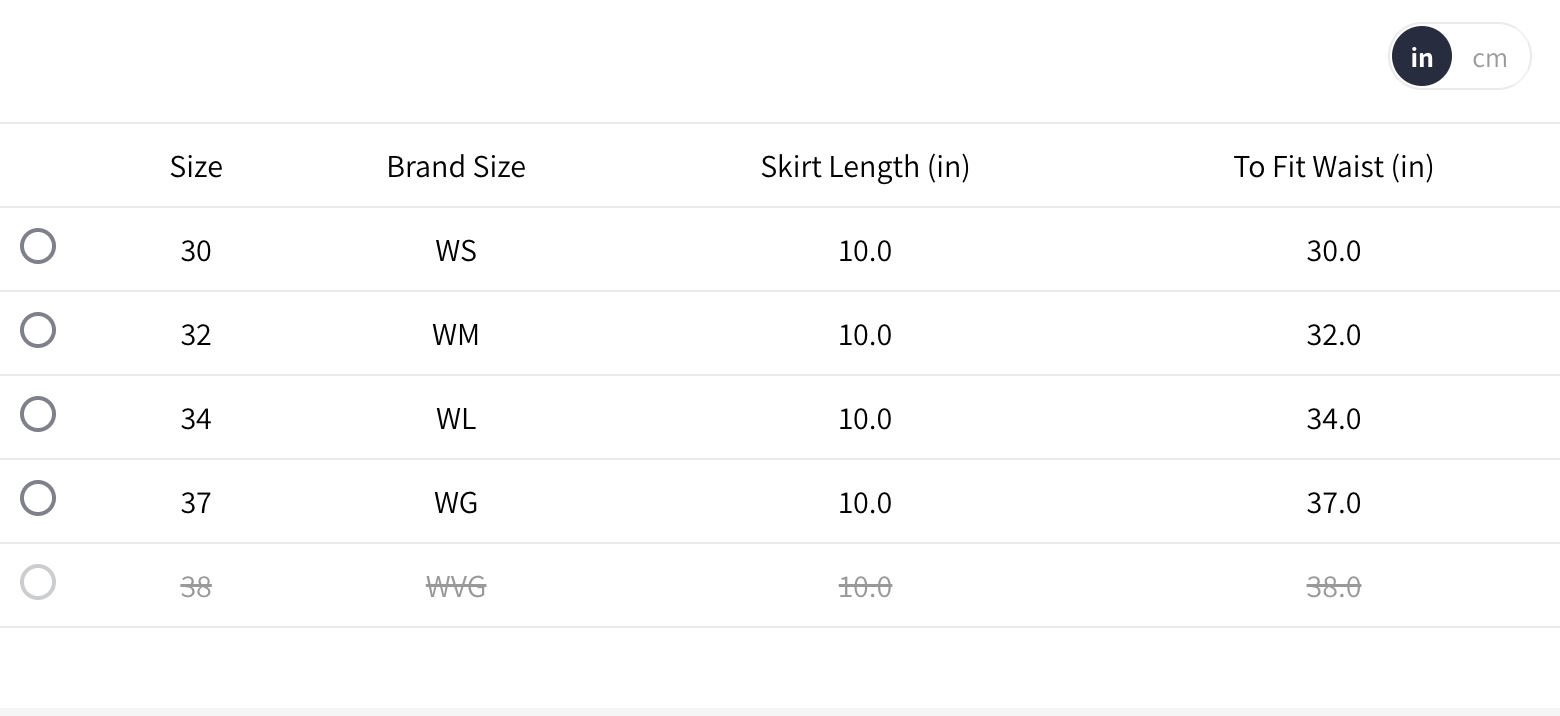This screenshot has height=716, width=1560.
Task: Click the WM brand size cell
Action: coord(456,334)
